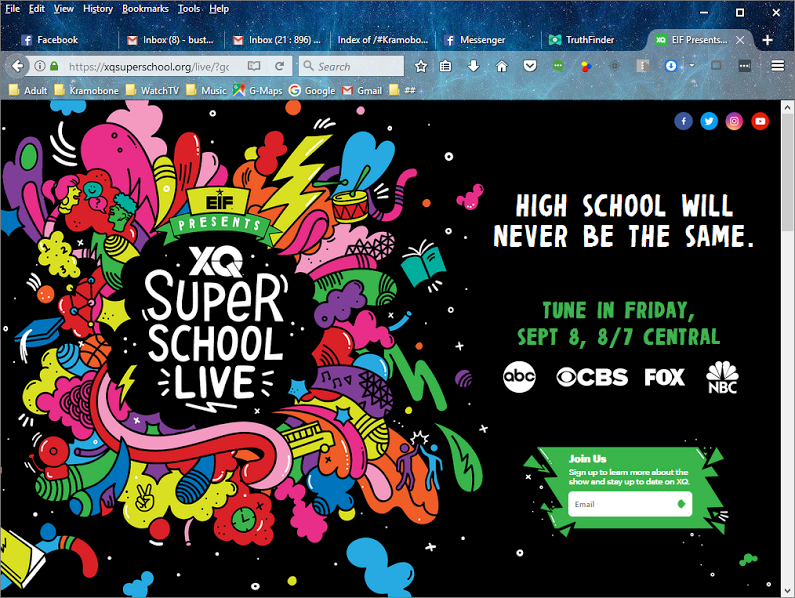This screenshot has width=795, height=598.
Task: Close the EIF Presents tab
Action: pos(740,40)
